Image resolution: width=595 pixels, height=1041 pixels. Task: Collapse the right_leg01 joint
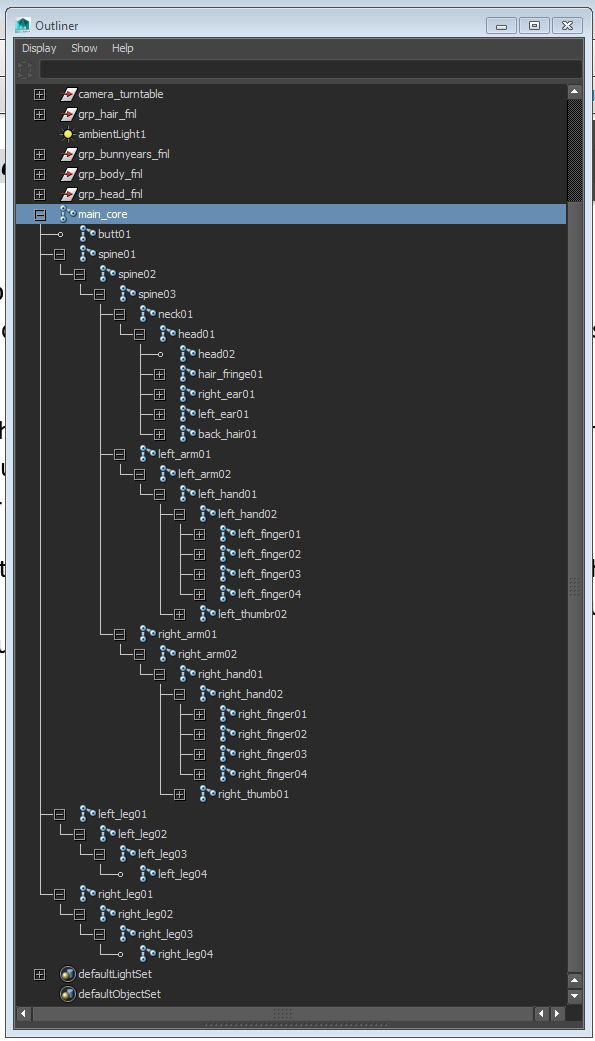pos(60,894)
